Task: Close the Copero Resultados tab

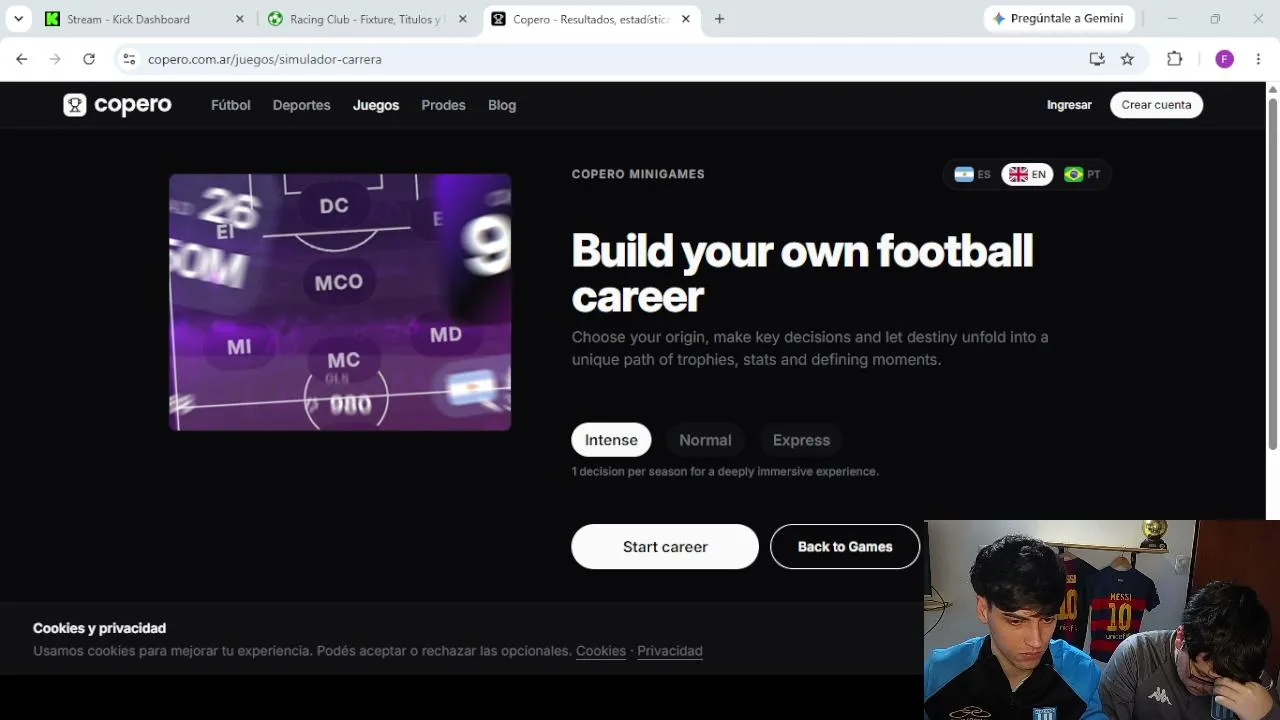Action: pyautogui.click(x=685, y=19)
